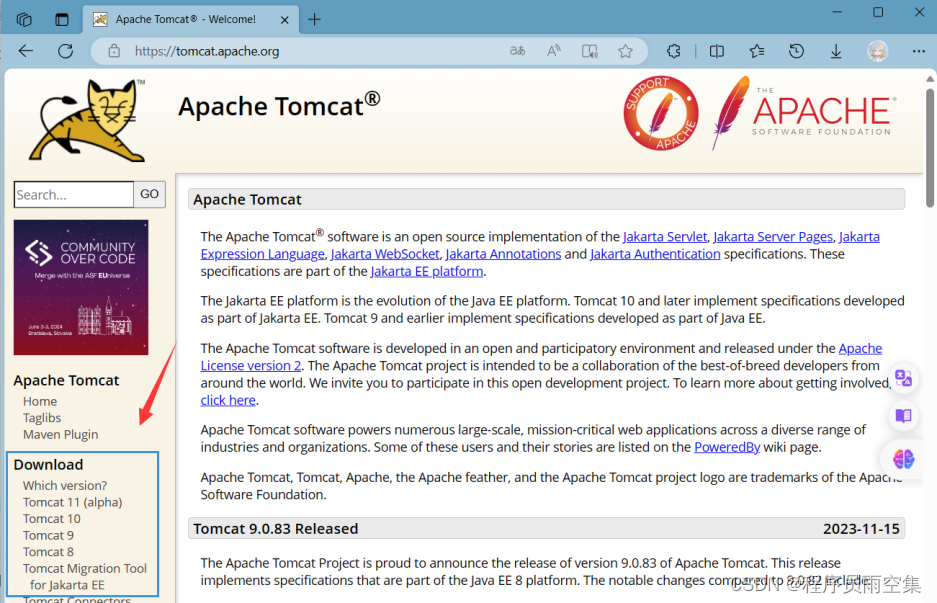Open the Which version? link
This screenshot has width=937, height=603.
point(65,486)
